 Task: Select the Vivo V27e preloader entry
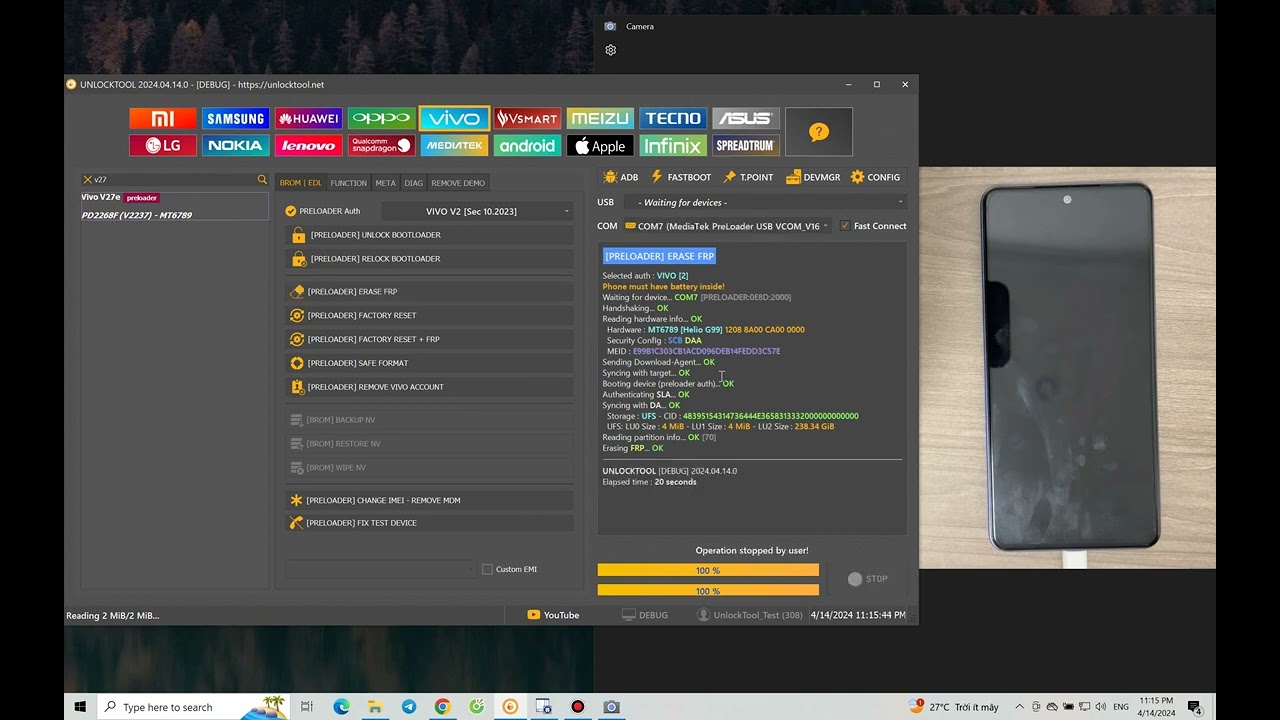click(174, 198)
